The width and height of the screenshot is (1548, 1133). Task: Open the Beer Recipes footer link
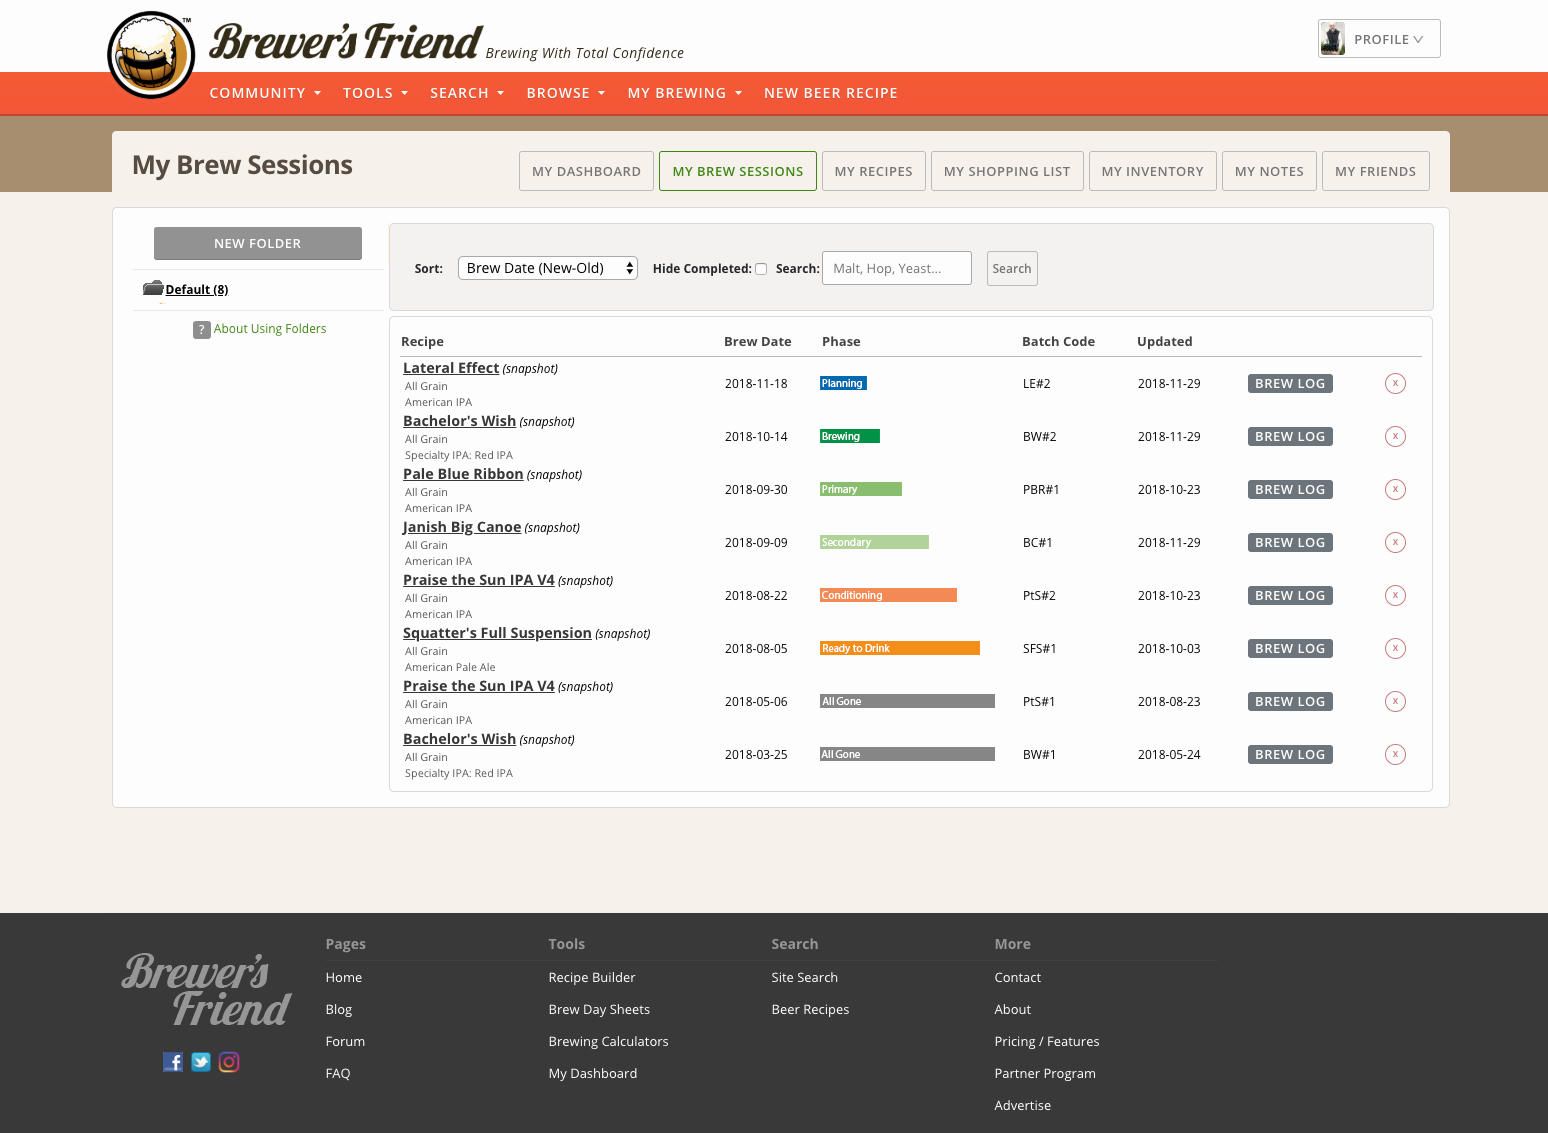coord(810,1009)
